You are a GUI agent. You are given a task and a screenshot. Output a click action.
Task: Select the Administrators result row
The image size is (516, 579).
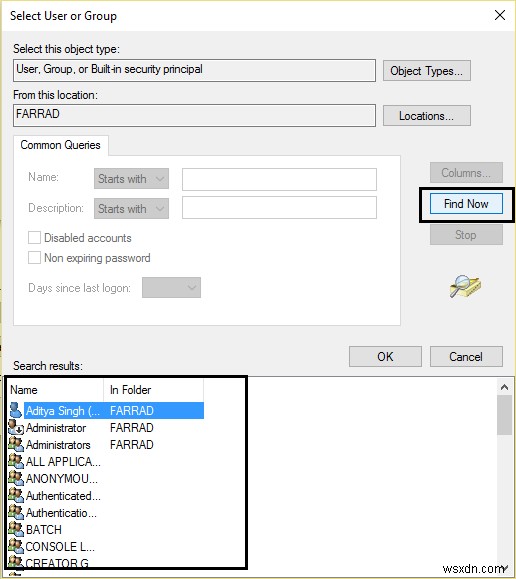tap(106, 445)
